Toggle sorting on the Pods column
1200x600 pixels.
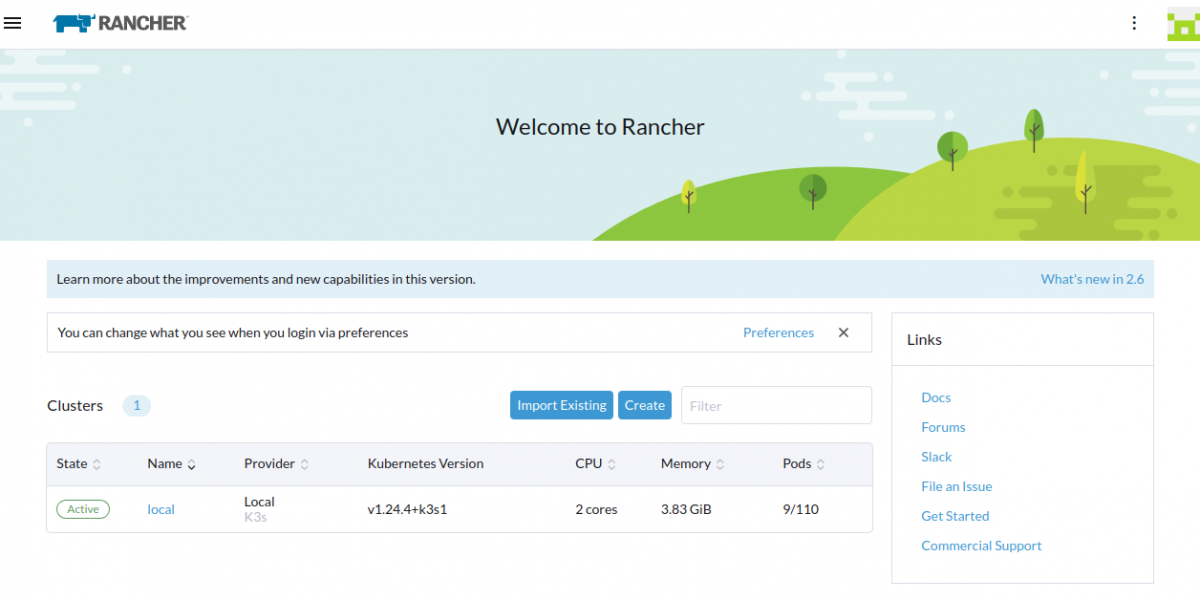coord(822,463)
